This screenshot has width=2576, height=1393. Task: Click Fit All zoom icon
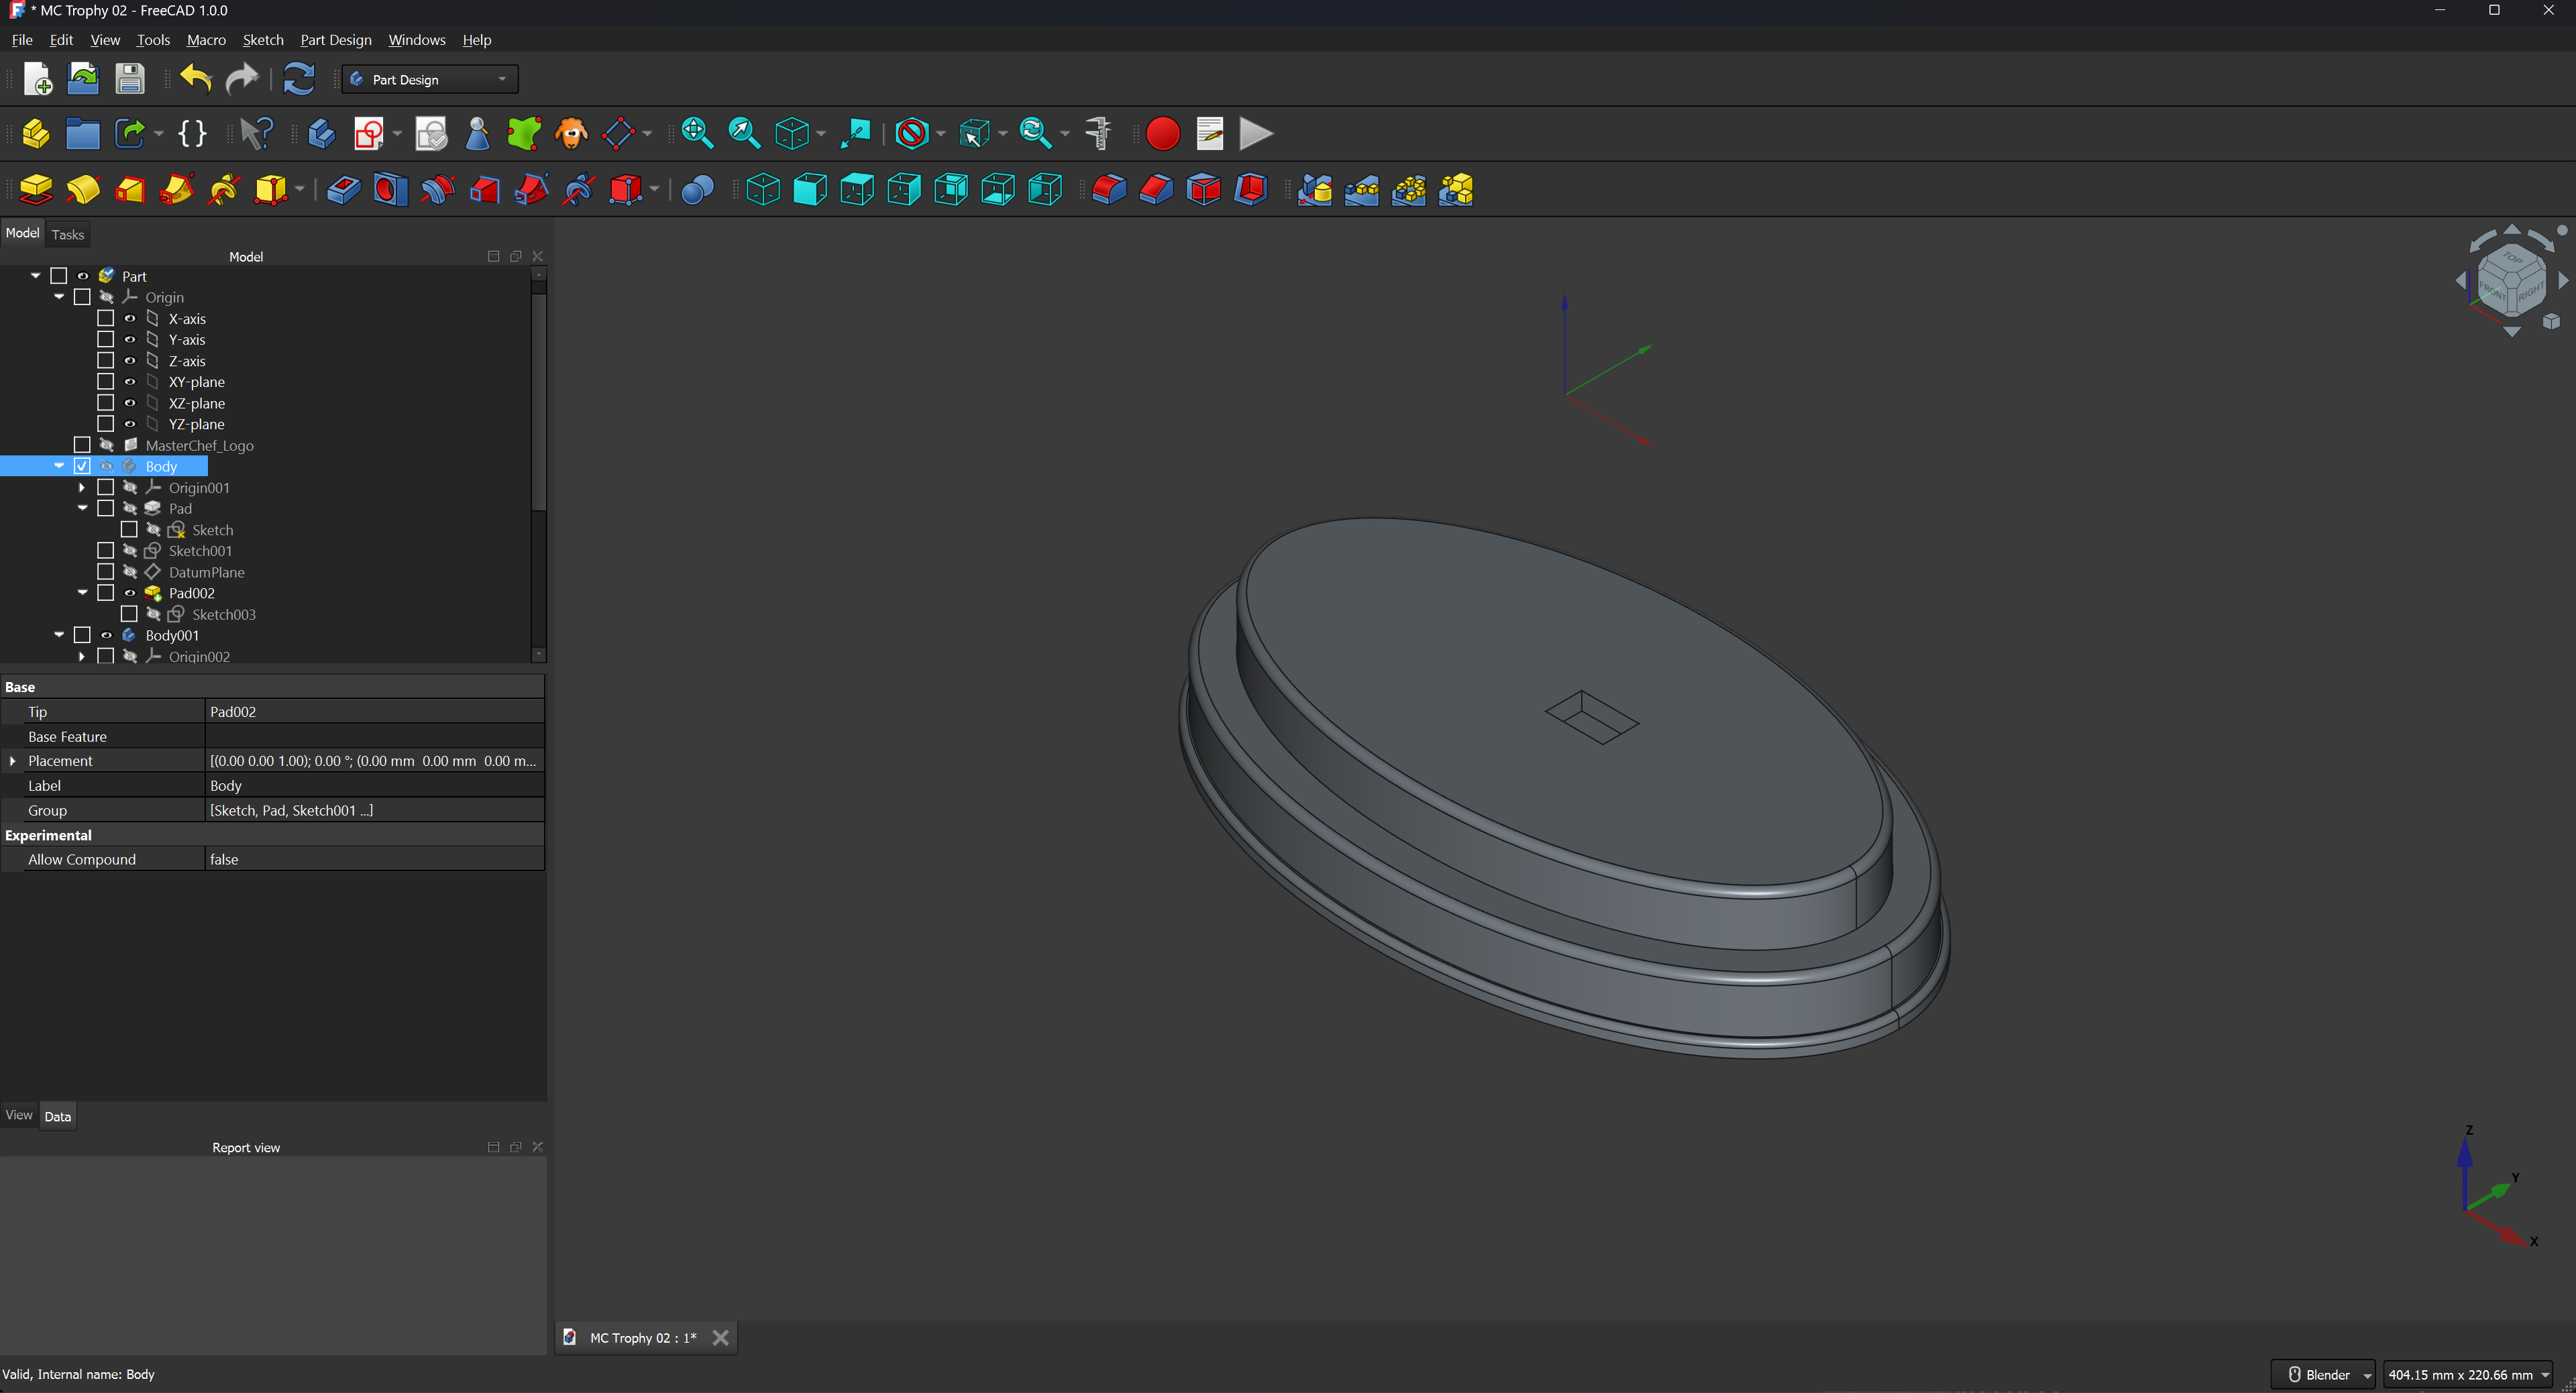click(697, 133)
